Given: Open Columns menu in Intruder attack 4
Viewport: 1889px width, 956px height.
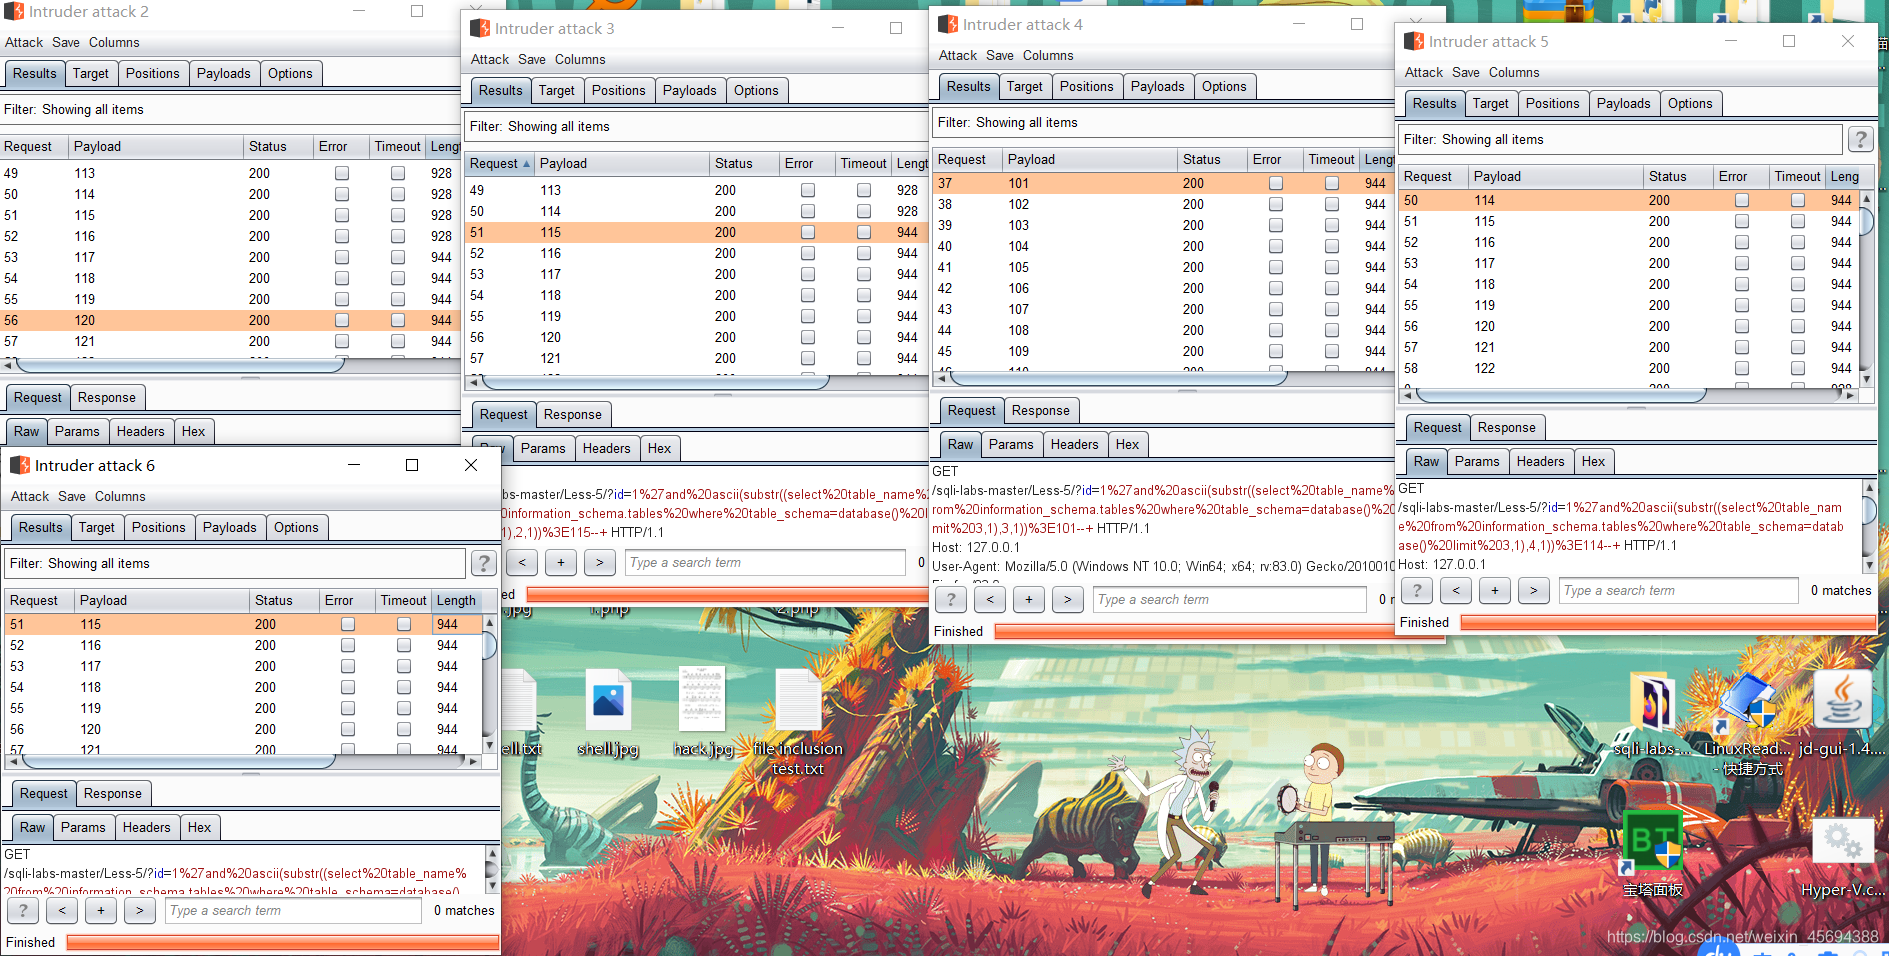Looking at the screenshot, I should (1048, 55).
